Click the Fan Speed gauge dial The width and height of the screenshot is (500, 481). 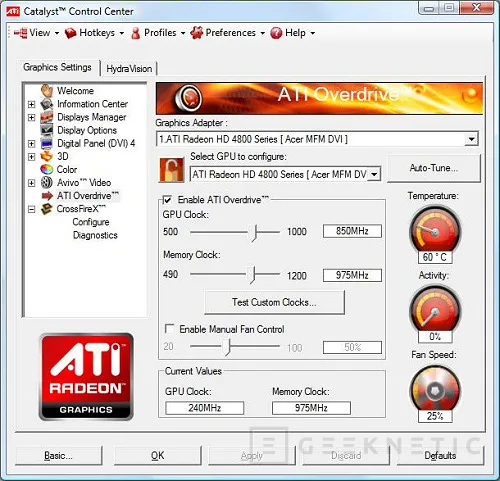(x=435, y=389)
